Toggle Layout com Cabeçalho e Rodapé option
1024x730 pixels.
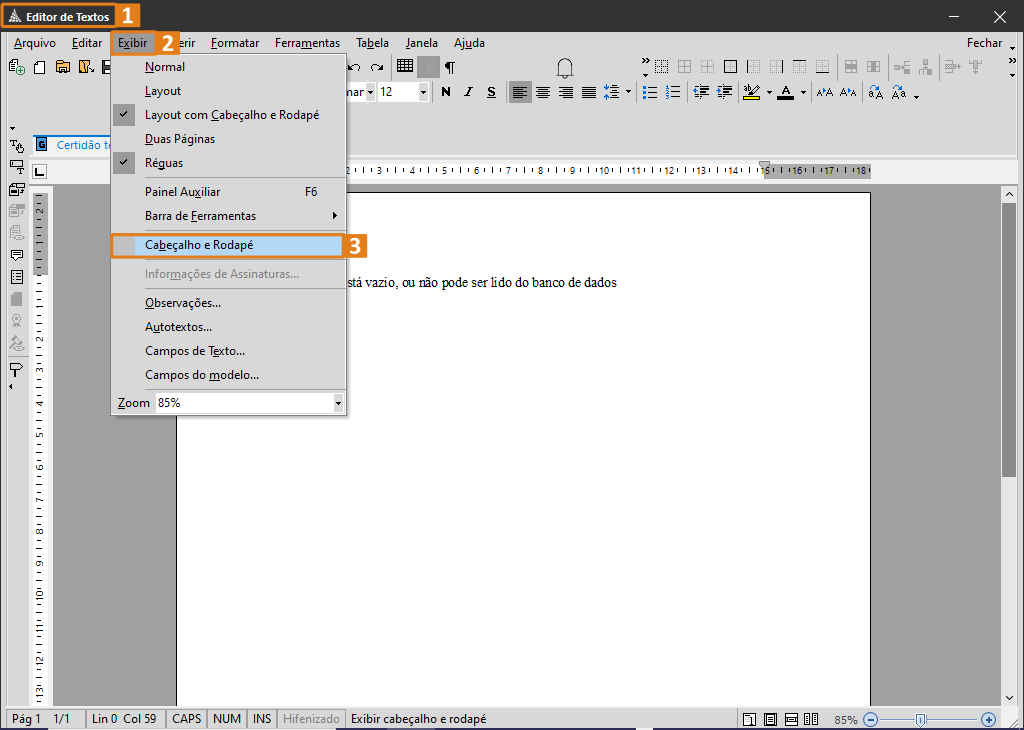coord(229,115)
